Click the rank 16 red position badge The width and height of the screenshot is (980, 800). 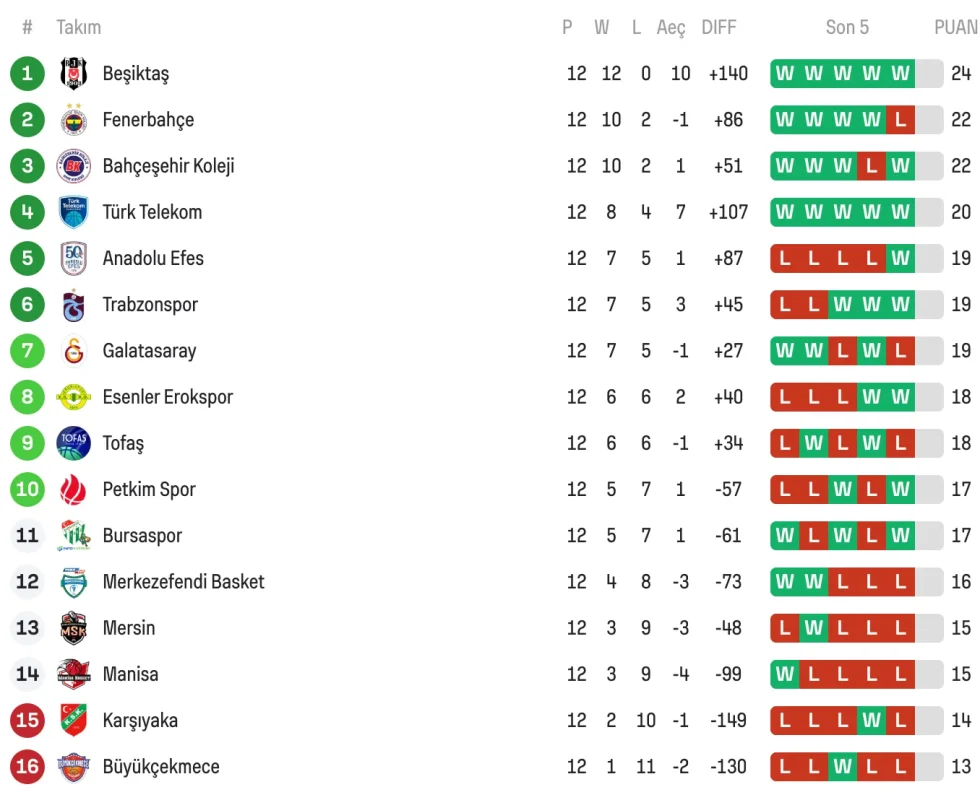27,767
